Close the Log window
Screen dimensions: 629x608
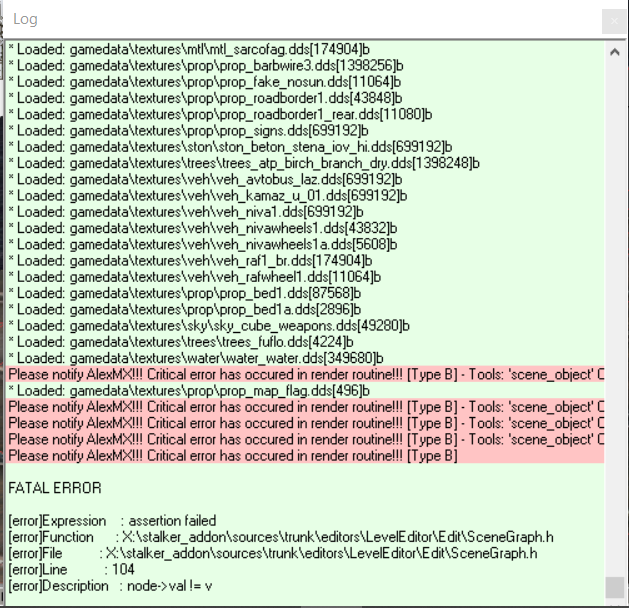point(614,21)
